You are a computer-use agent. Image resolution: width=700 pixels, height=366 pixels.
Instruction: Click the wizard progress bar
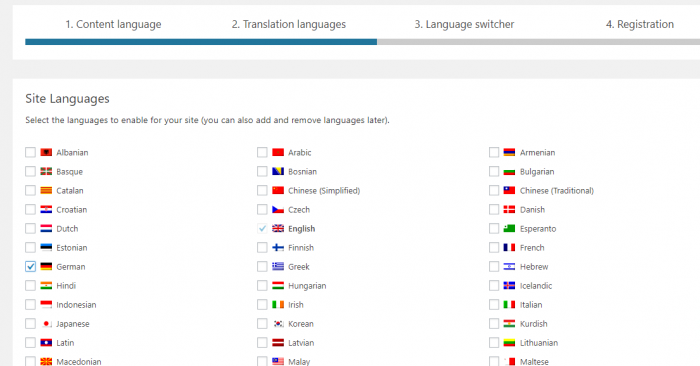point(362,42)
